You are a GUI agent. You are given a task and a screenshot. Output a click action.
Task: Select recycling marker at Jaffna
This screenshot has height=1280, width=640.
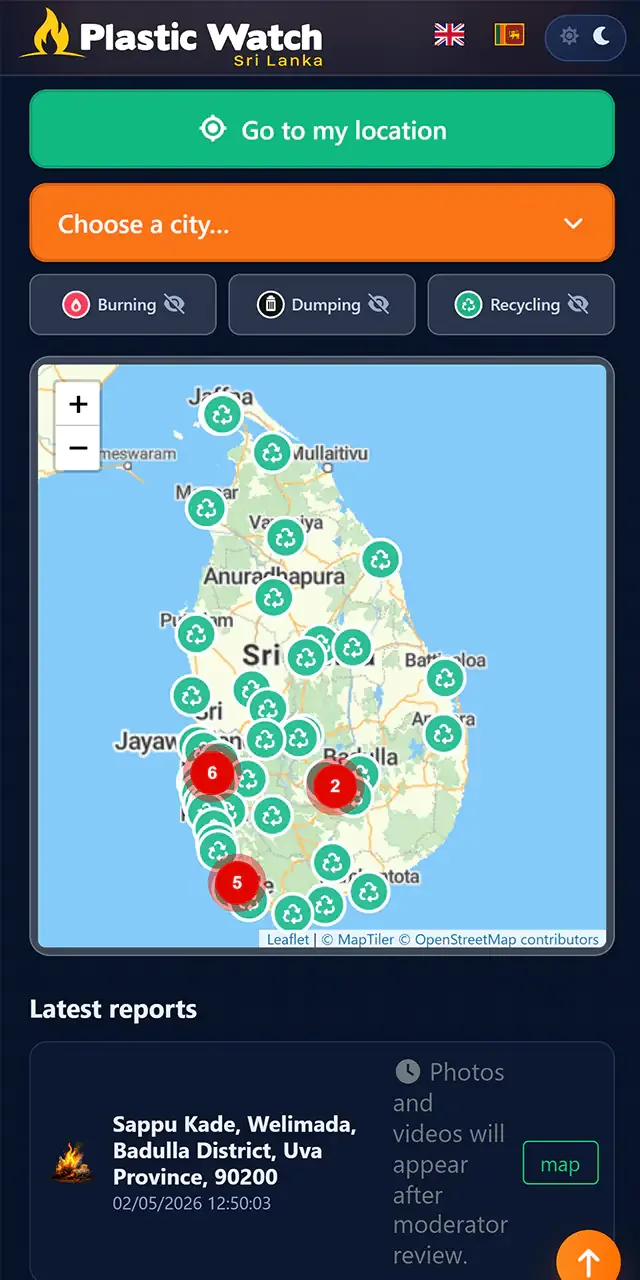tap(222, 414)
